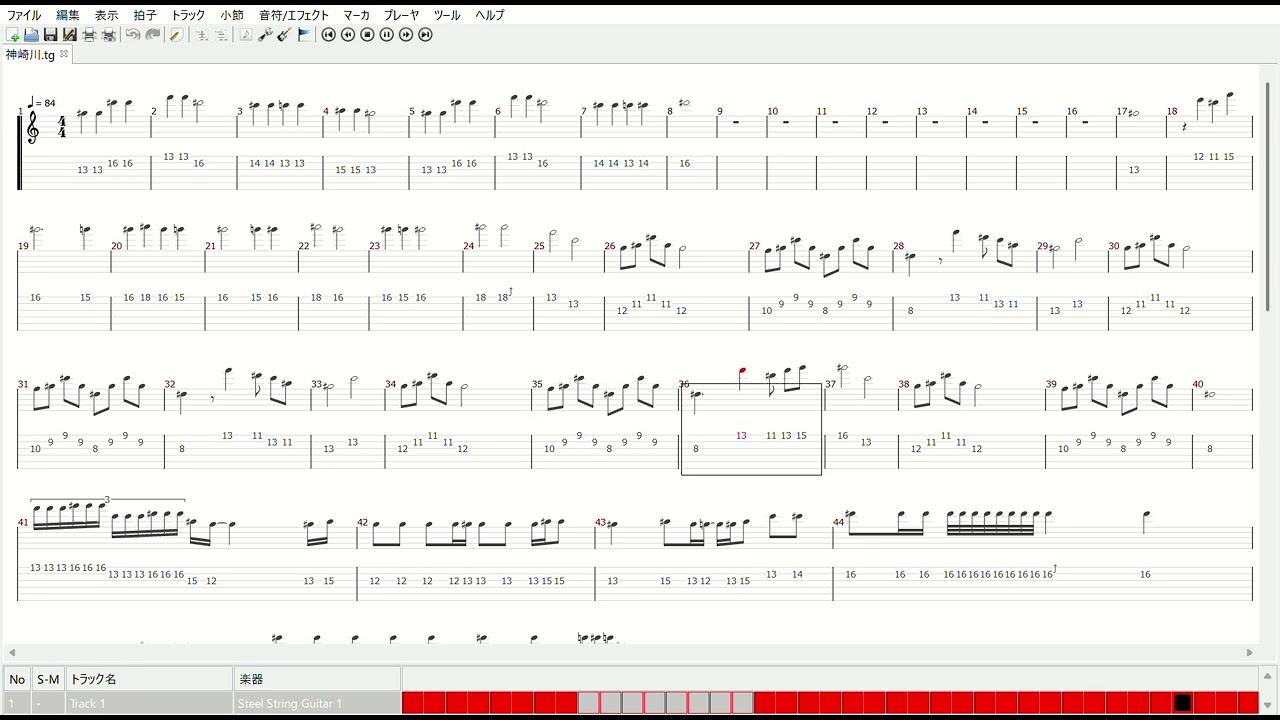
Task: Click the blue marker flag icon
Action: (304, 35)
